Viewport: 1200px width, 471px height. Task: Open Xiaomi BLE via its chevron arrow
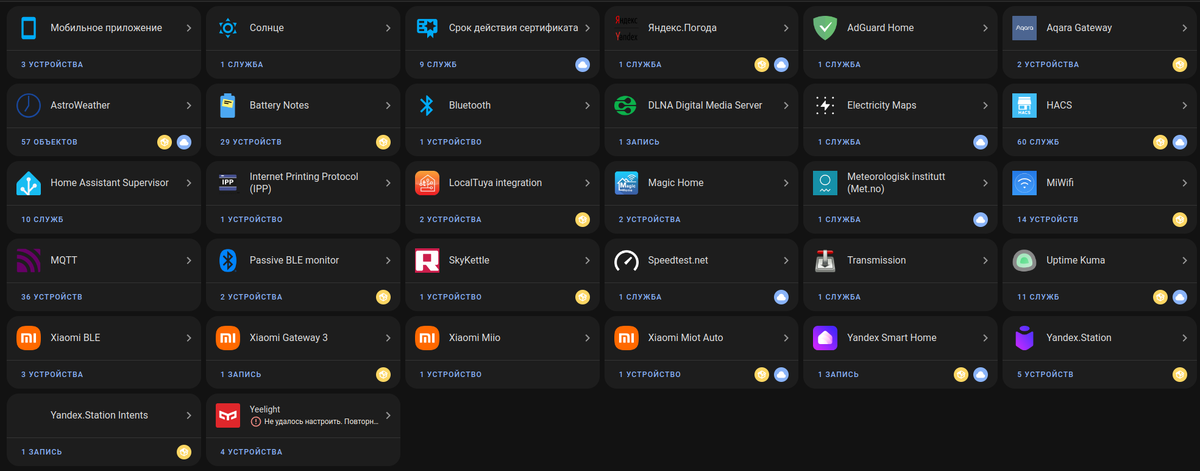[188, 338]
